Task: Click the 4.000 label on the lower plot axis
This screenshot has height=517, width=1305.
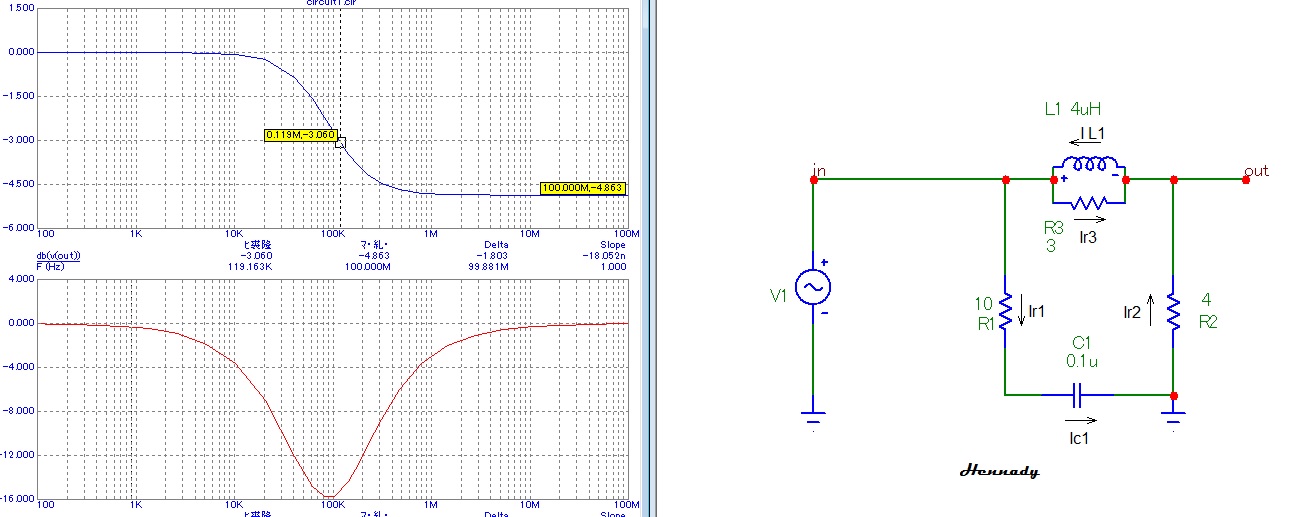Action: 21,279
